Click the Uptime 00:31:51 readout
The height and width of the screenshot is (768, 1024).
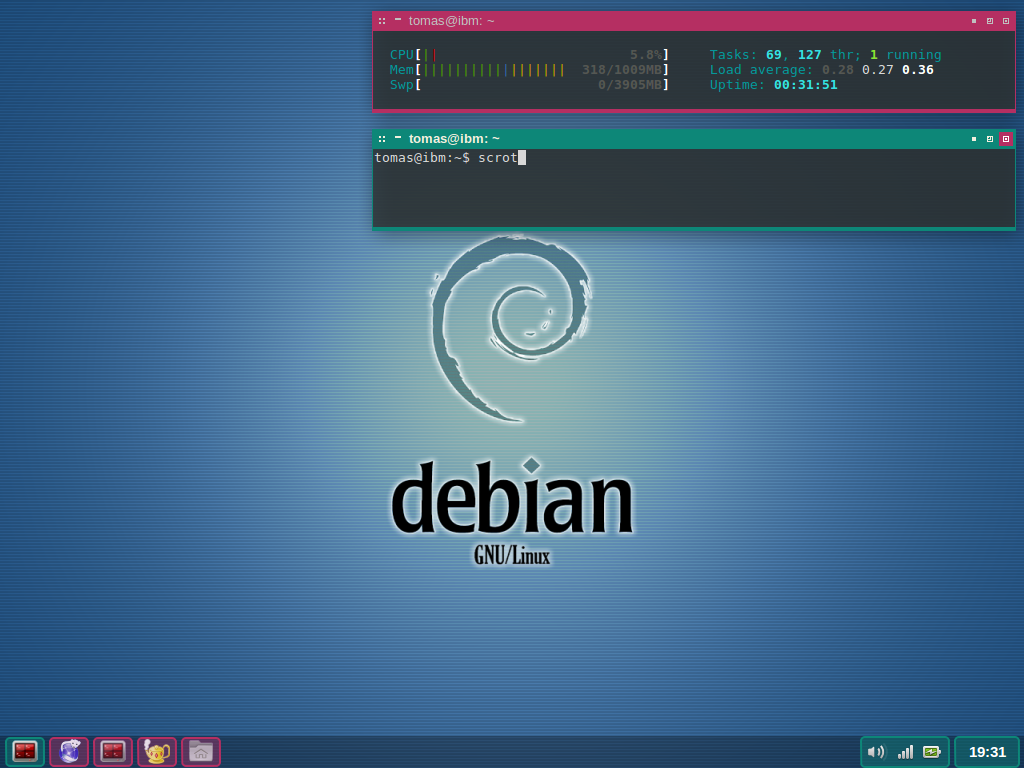773,85
